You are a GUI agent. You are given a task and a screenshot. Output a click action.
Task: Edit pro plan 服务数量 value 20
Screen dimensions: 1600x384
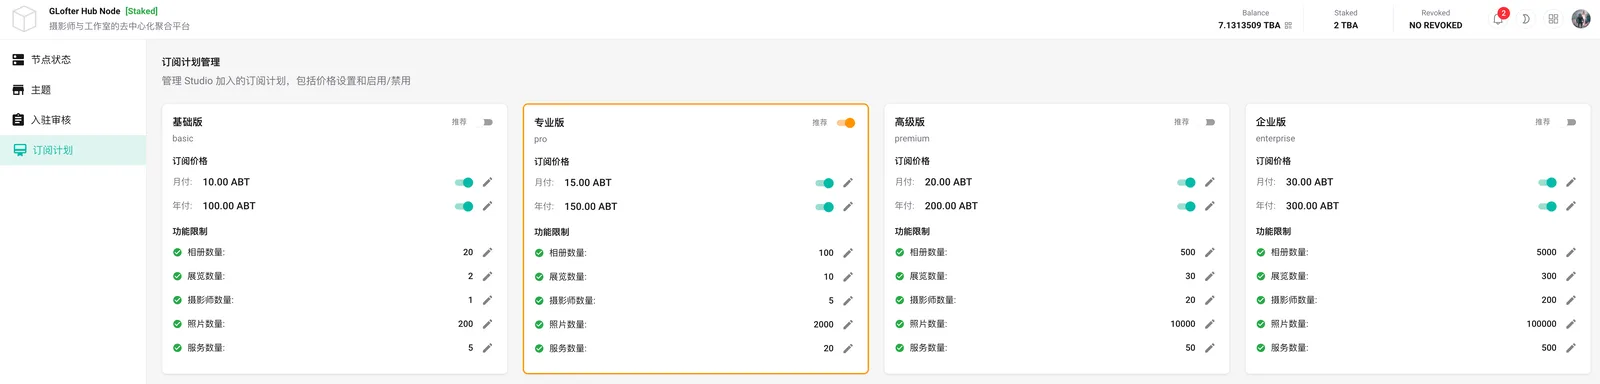coord(848,349)
